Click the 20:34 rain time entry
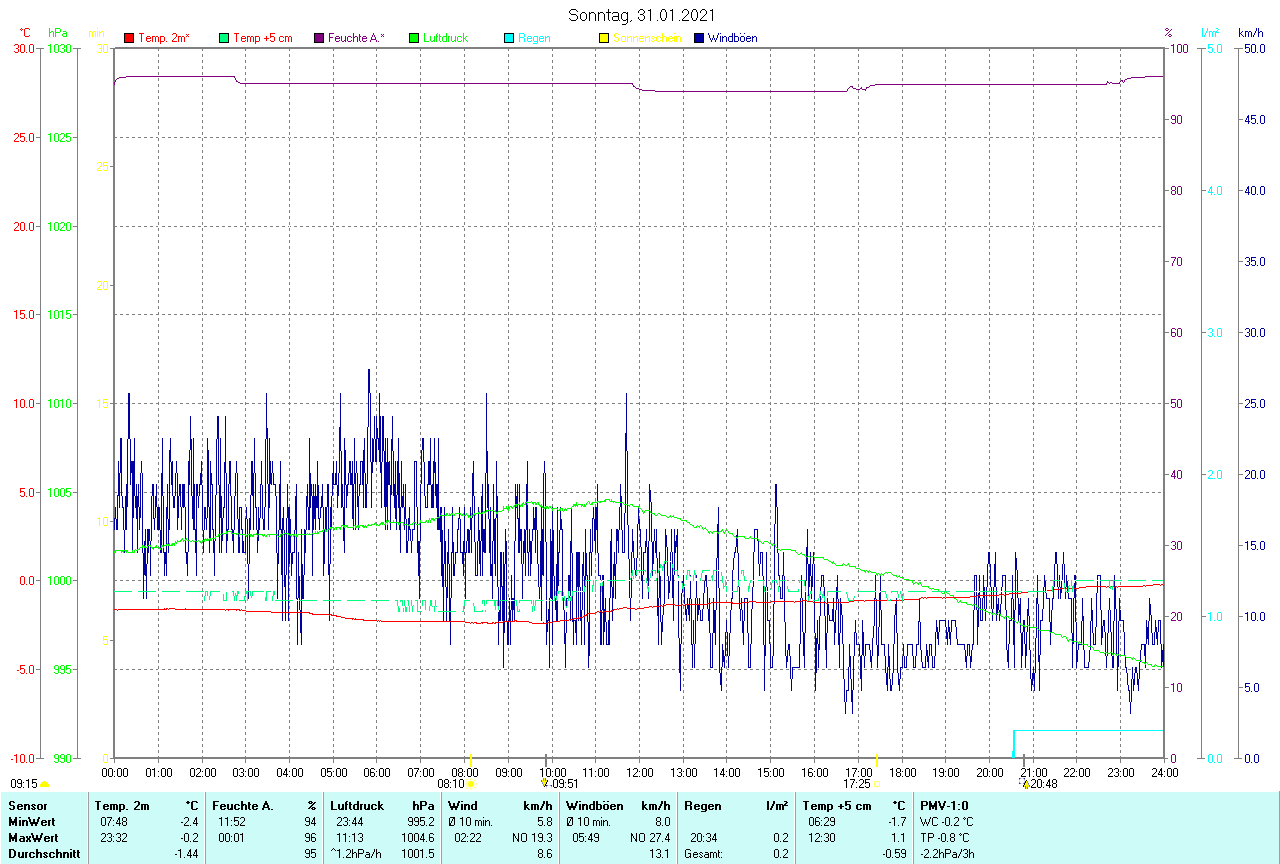1280x864 pixels. coord(704,838)
